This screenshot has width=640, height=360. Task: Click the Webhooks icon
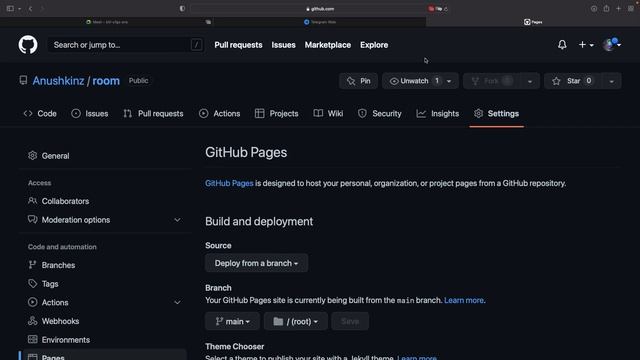[x=33, y=321]
